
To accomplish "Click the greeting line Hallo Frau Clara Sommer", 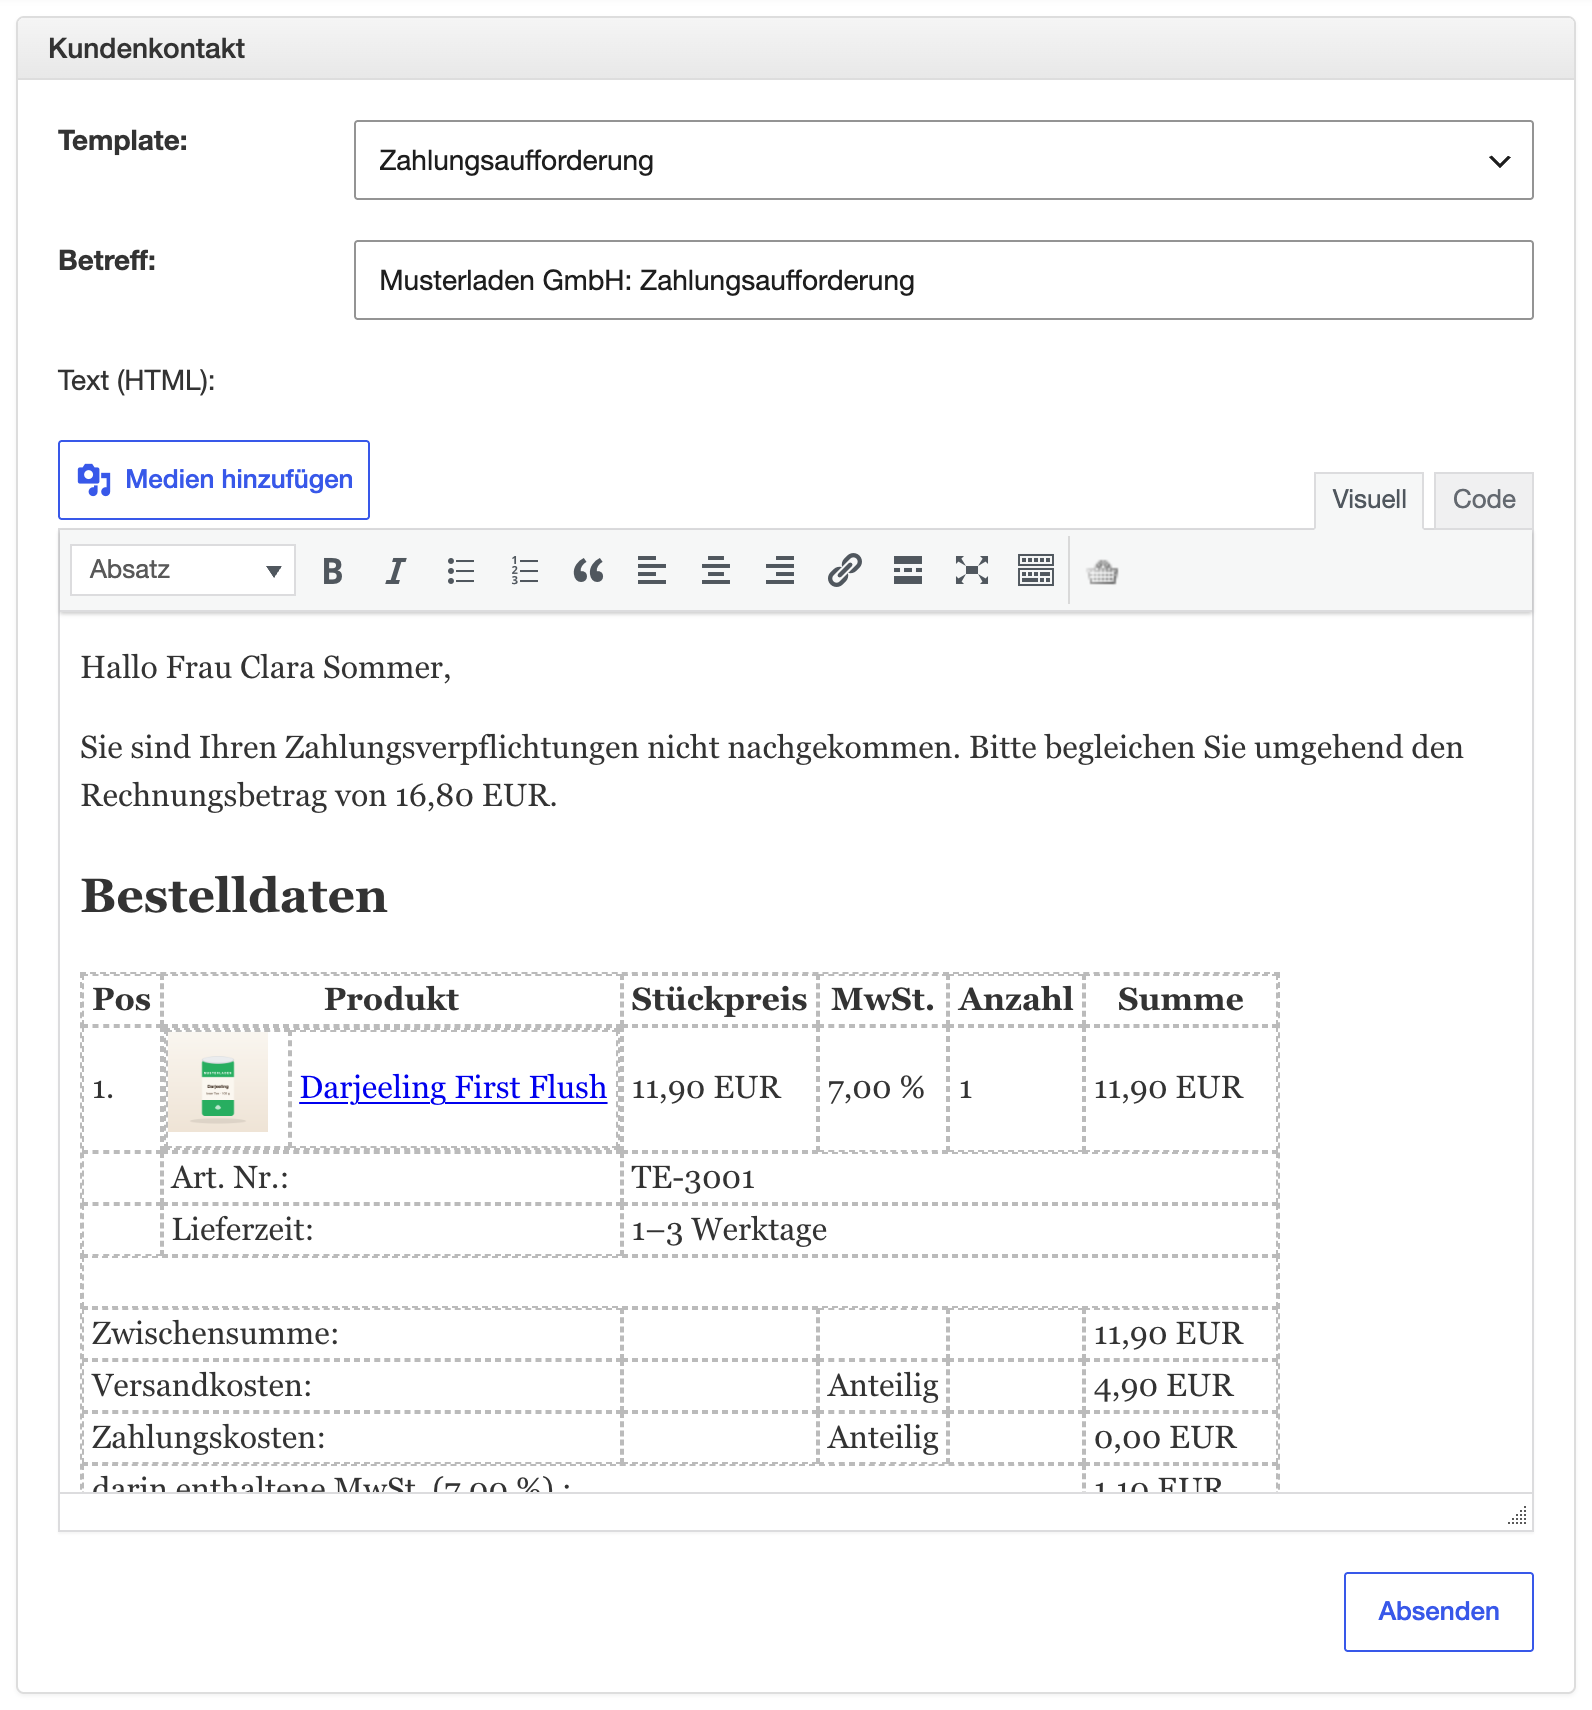I will 266,667.
